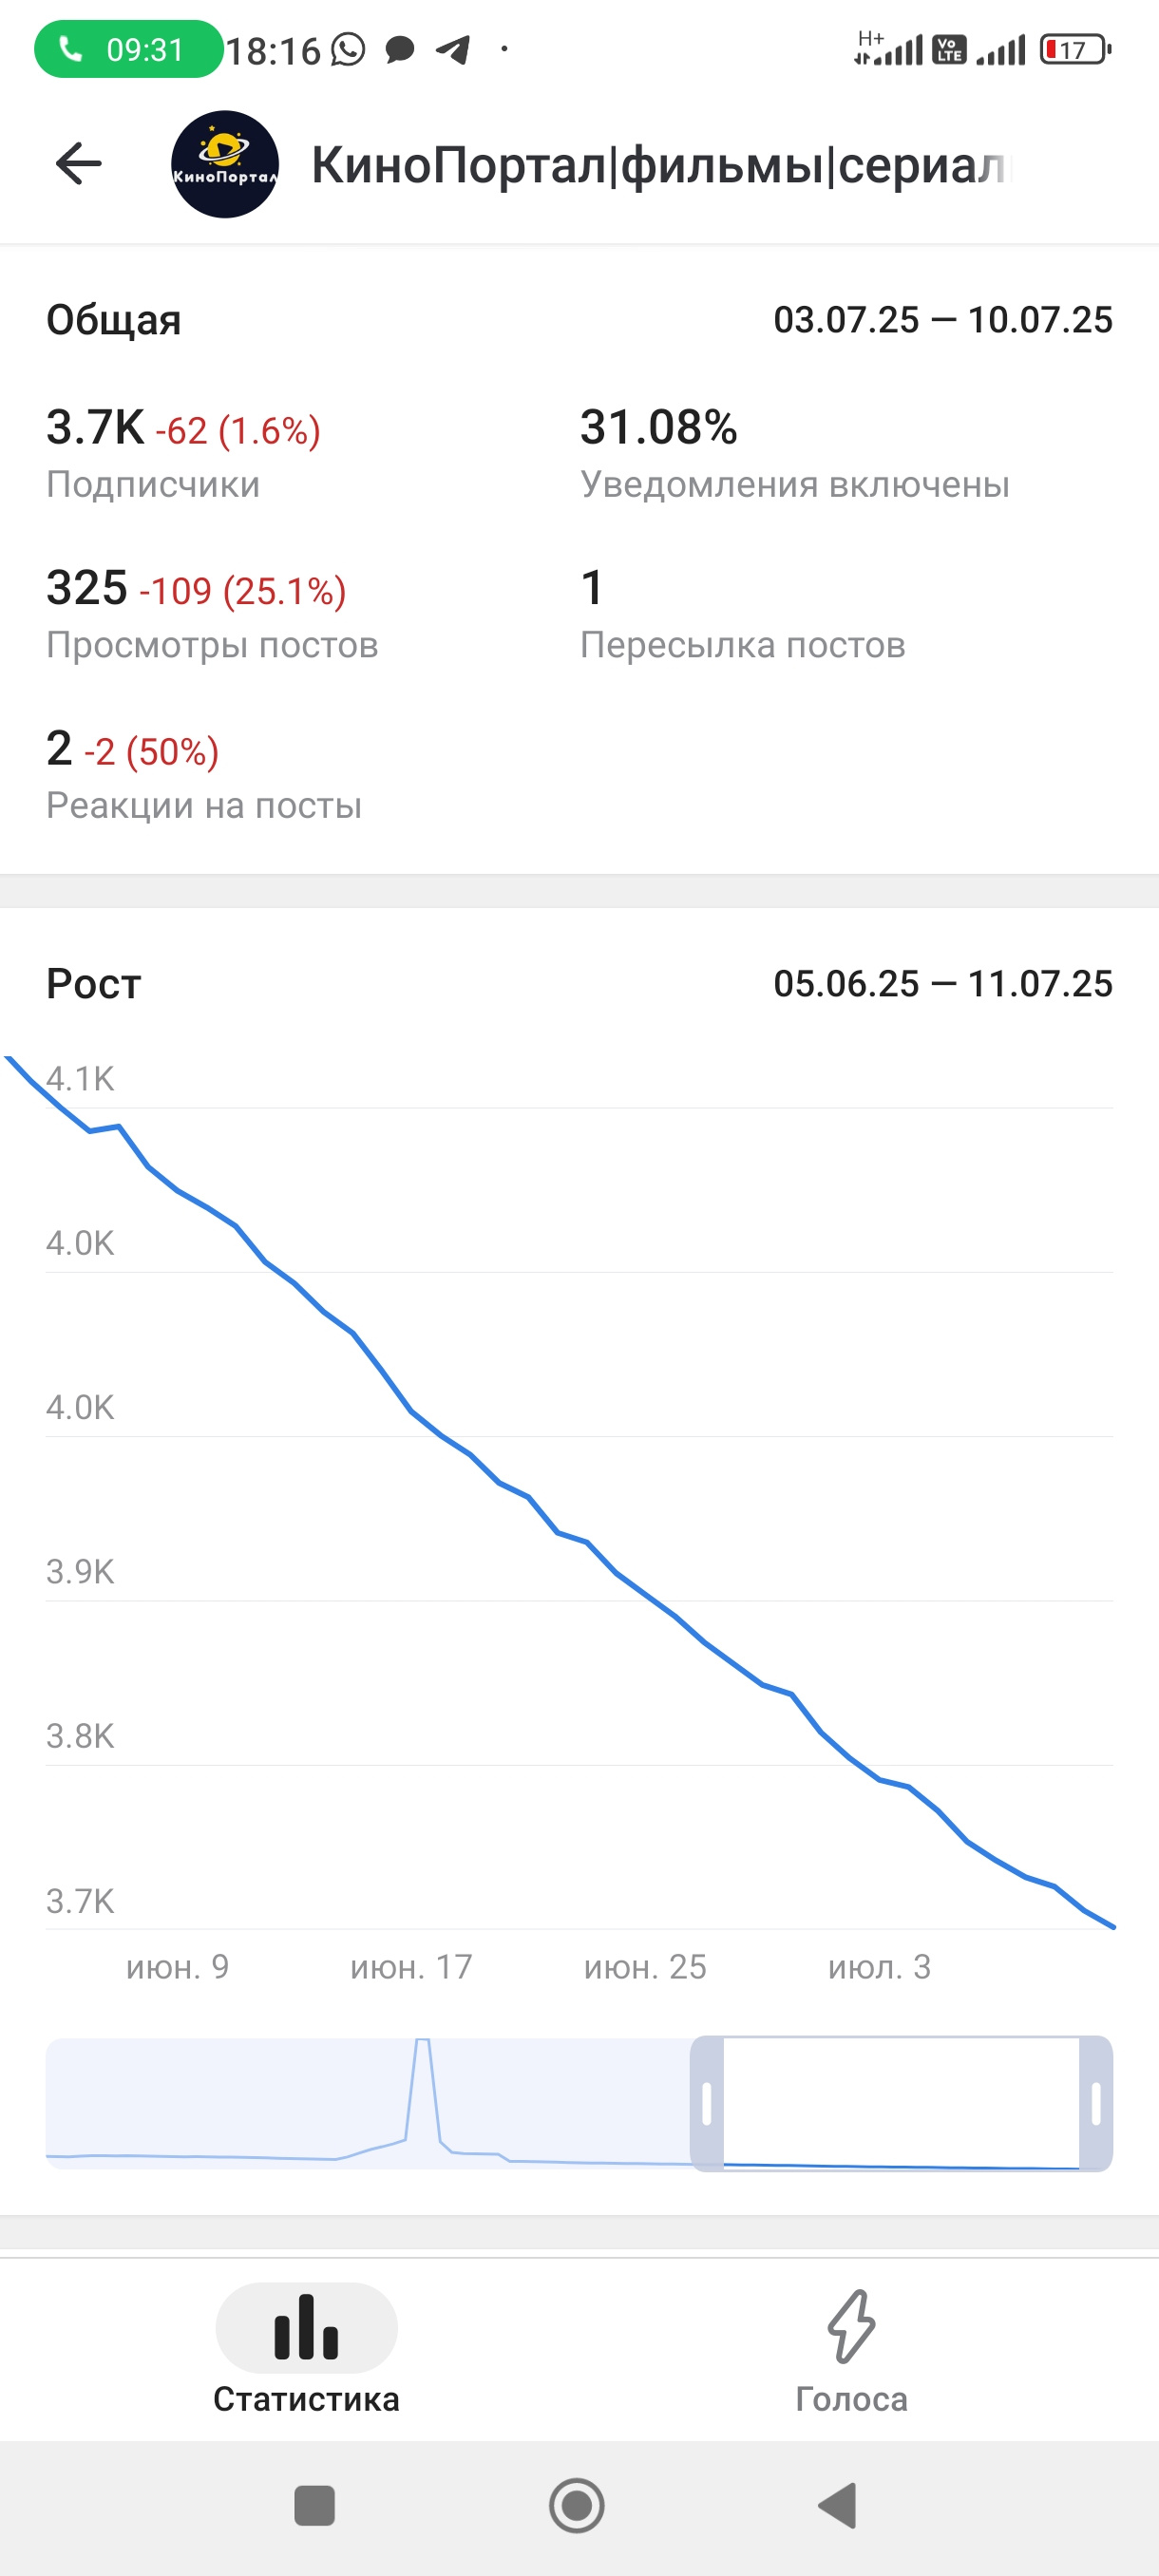
Task: Tap the battery indicator icon
Action: pos(1076,49)
